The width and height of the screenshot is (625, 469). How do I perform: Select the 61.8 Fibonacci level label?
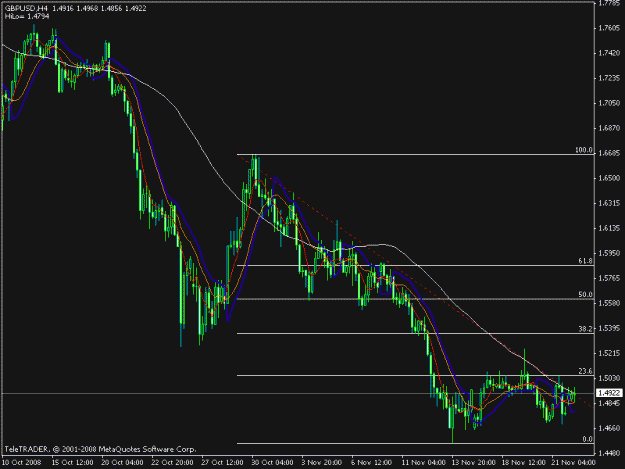tap(586, 261)
